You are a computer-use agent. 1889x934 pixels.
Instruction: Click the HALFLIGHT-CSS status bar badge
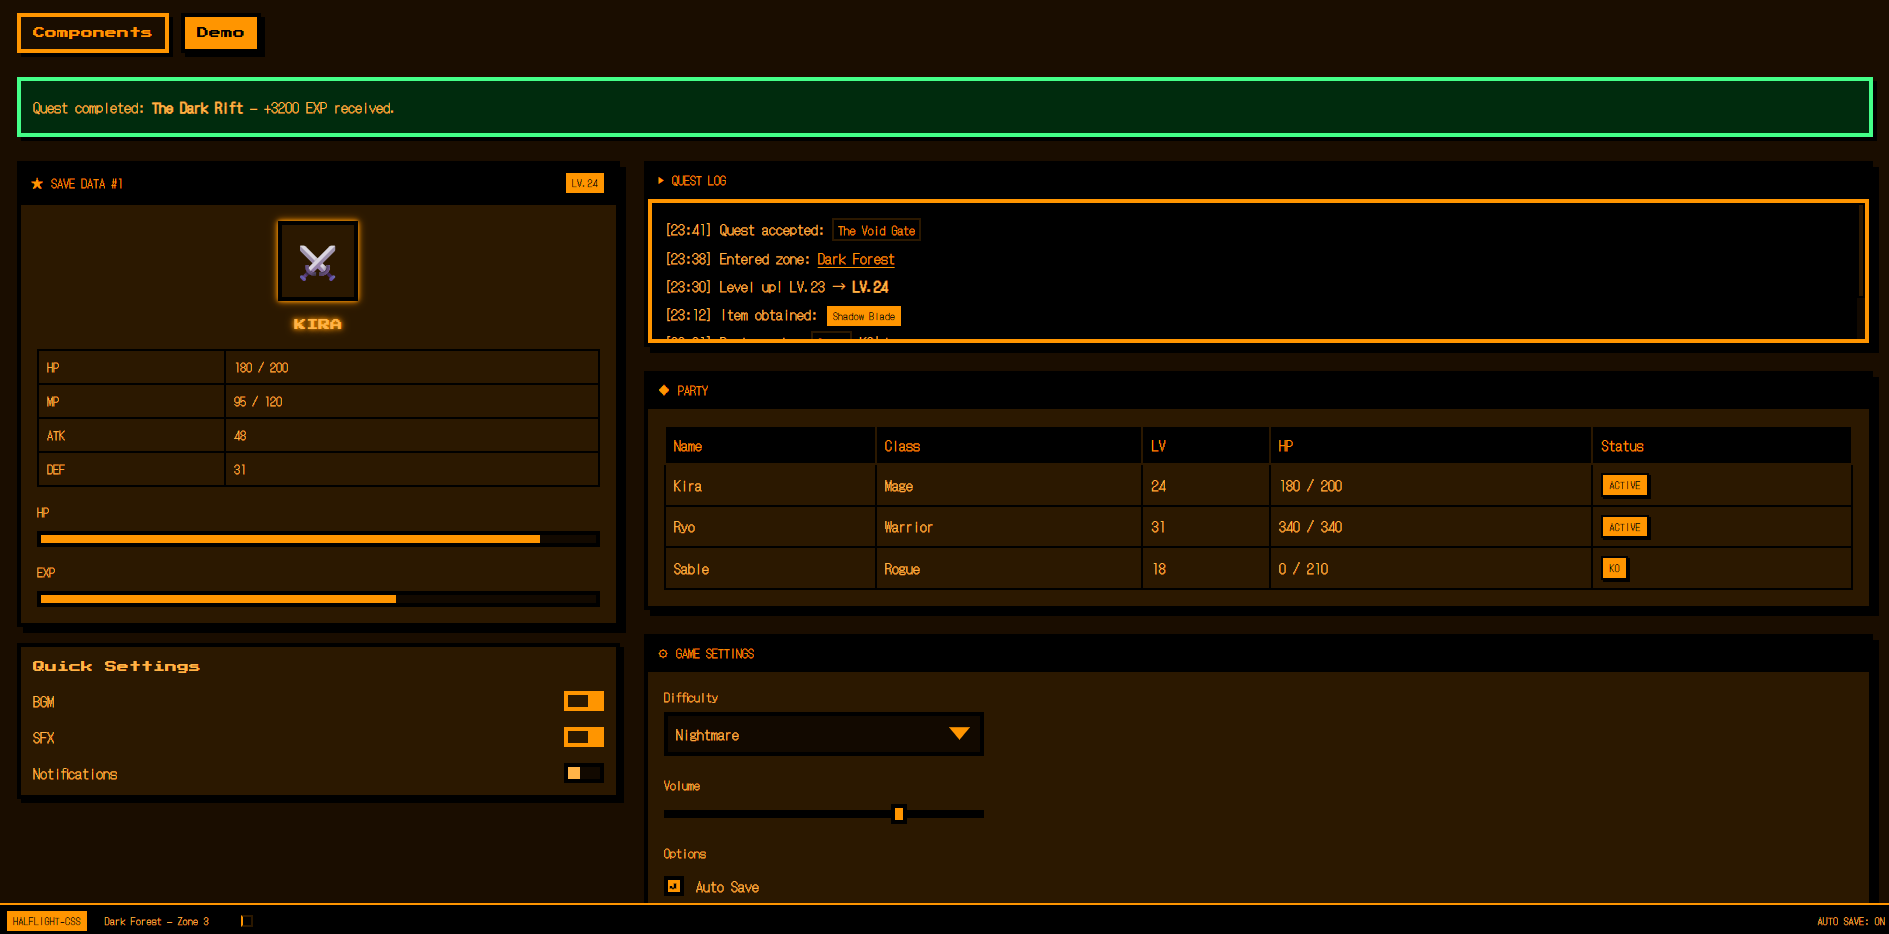[47, 921]
